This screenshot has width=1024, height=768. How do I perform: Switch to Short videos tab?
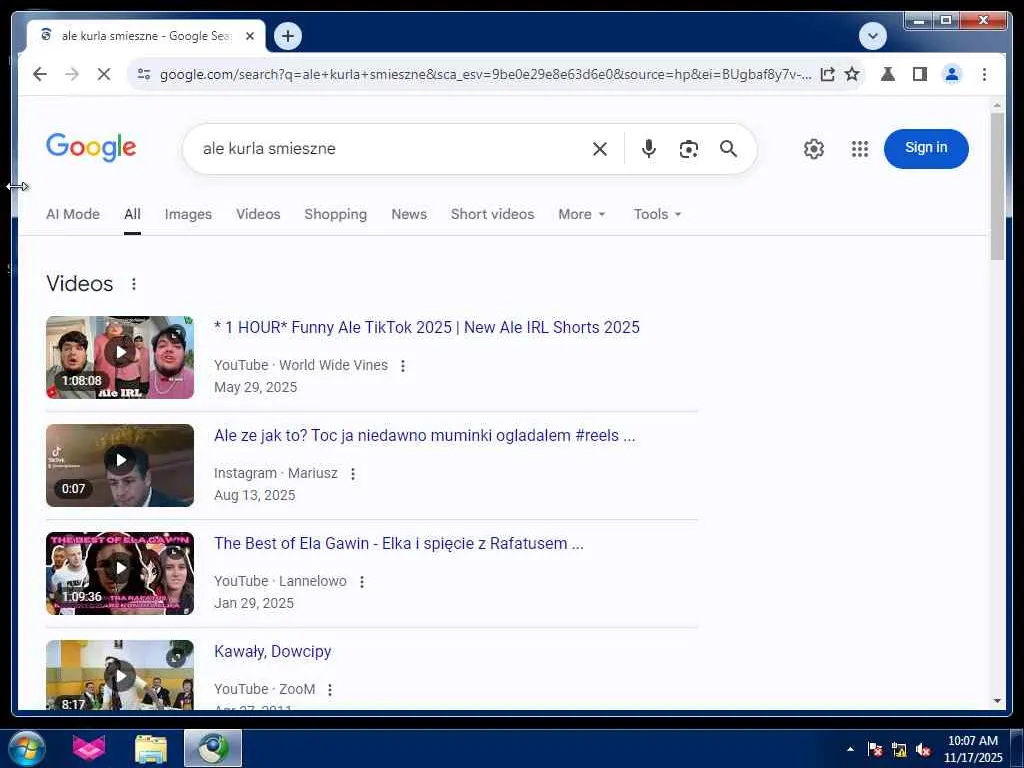[492, 214]
